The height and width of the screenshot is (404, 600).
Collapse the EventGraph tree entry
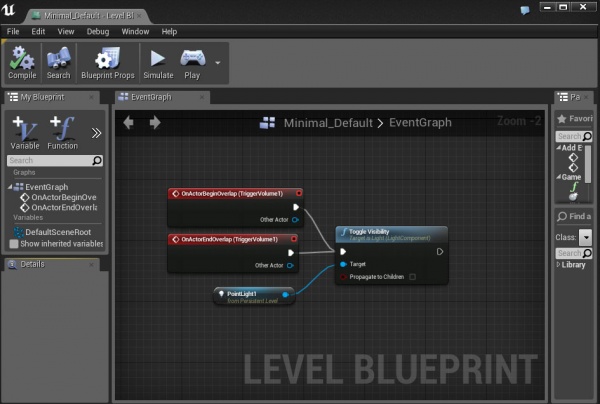click(x=10, y=187)
